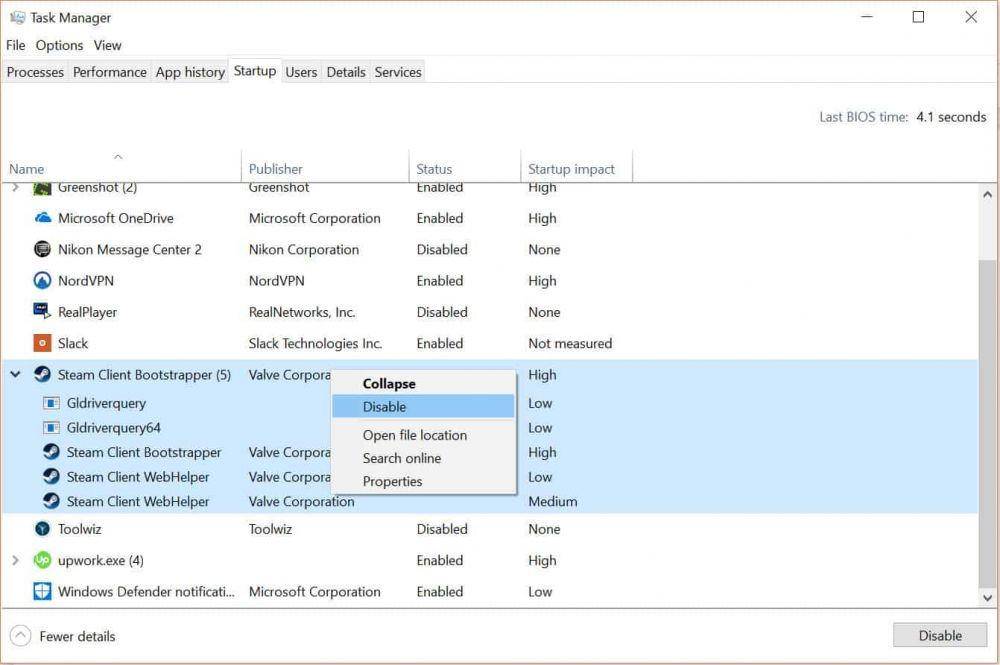
Task: Click the scrollbar up arrow
Action: click(987, 194)
